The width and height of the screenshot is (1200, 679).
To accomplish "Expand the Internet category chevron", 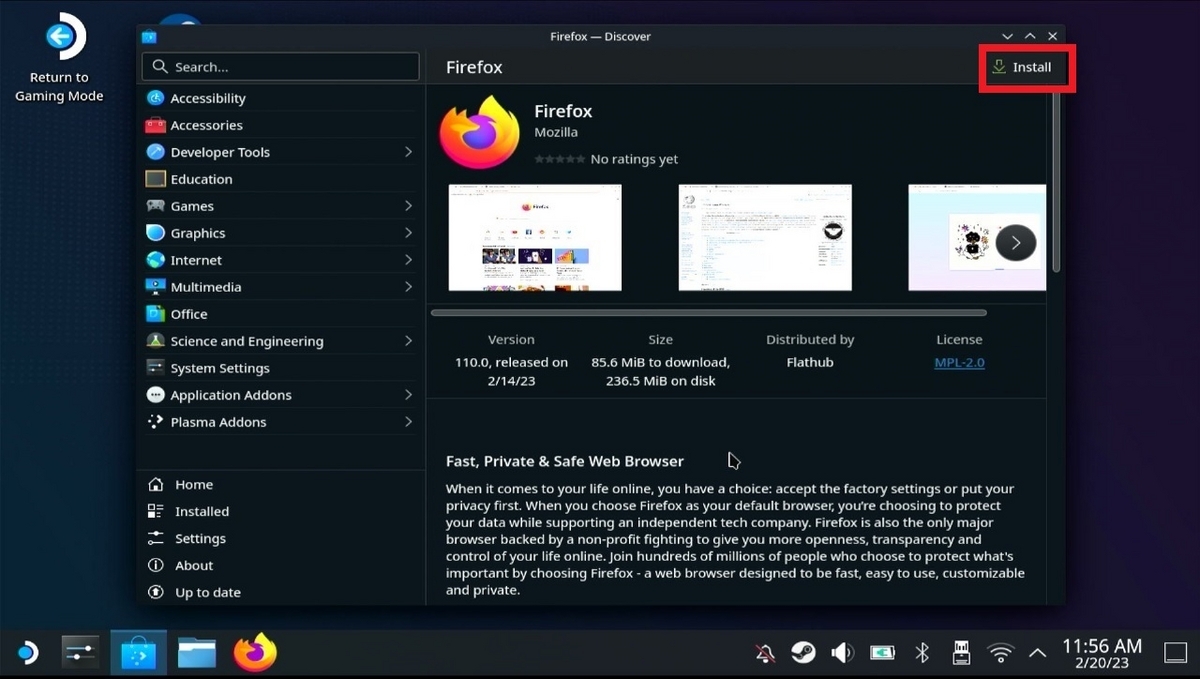I will pyautogui.click(x=408, y=260).
